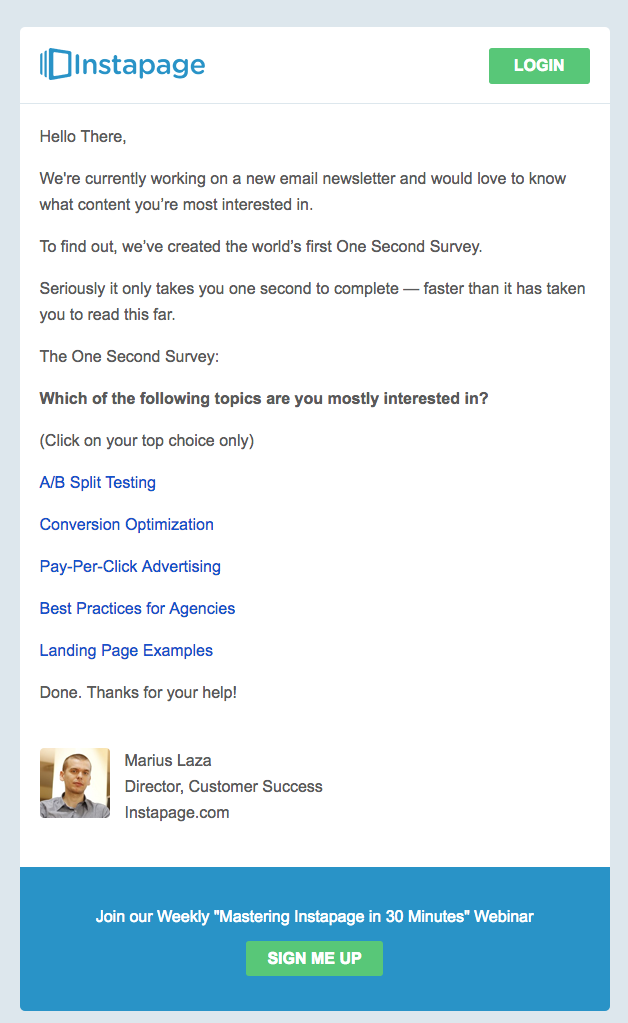Click the "Hello There," greeting line
Screen dimensions: 628x1023
pos(83,136)
